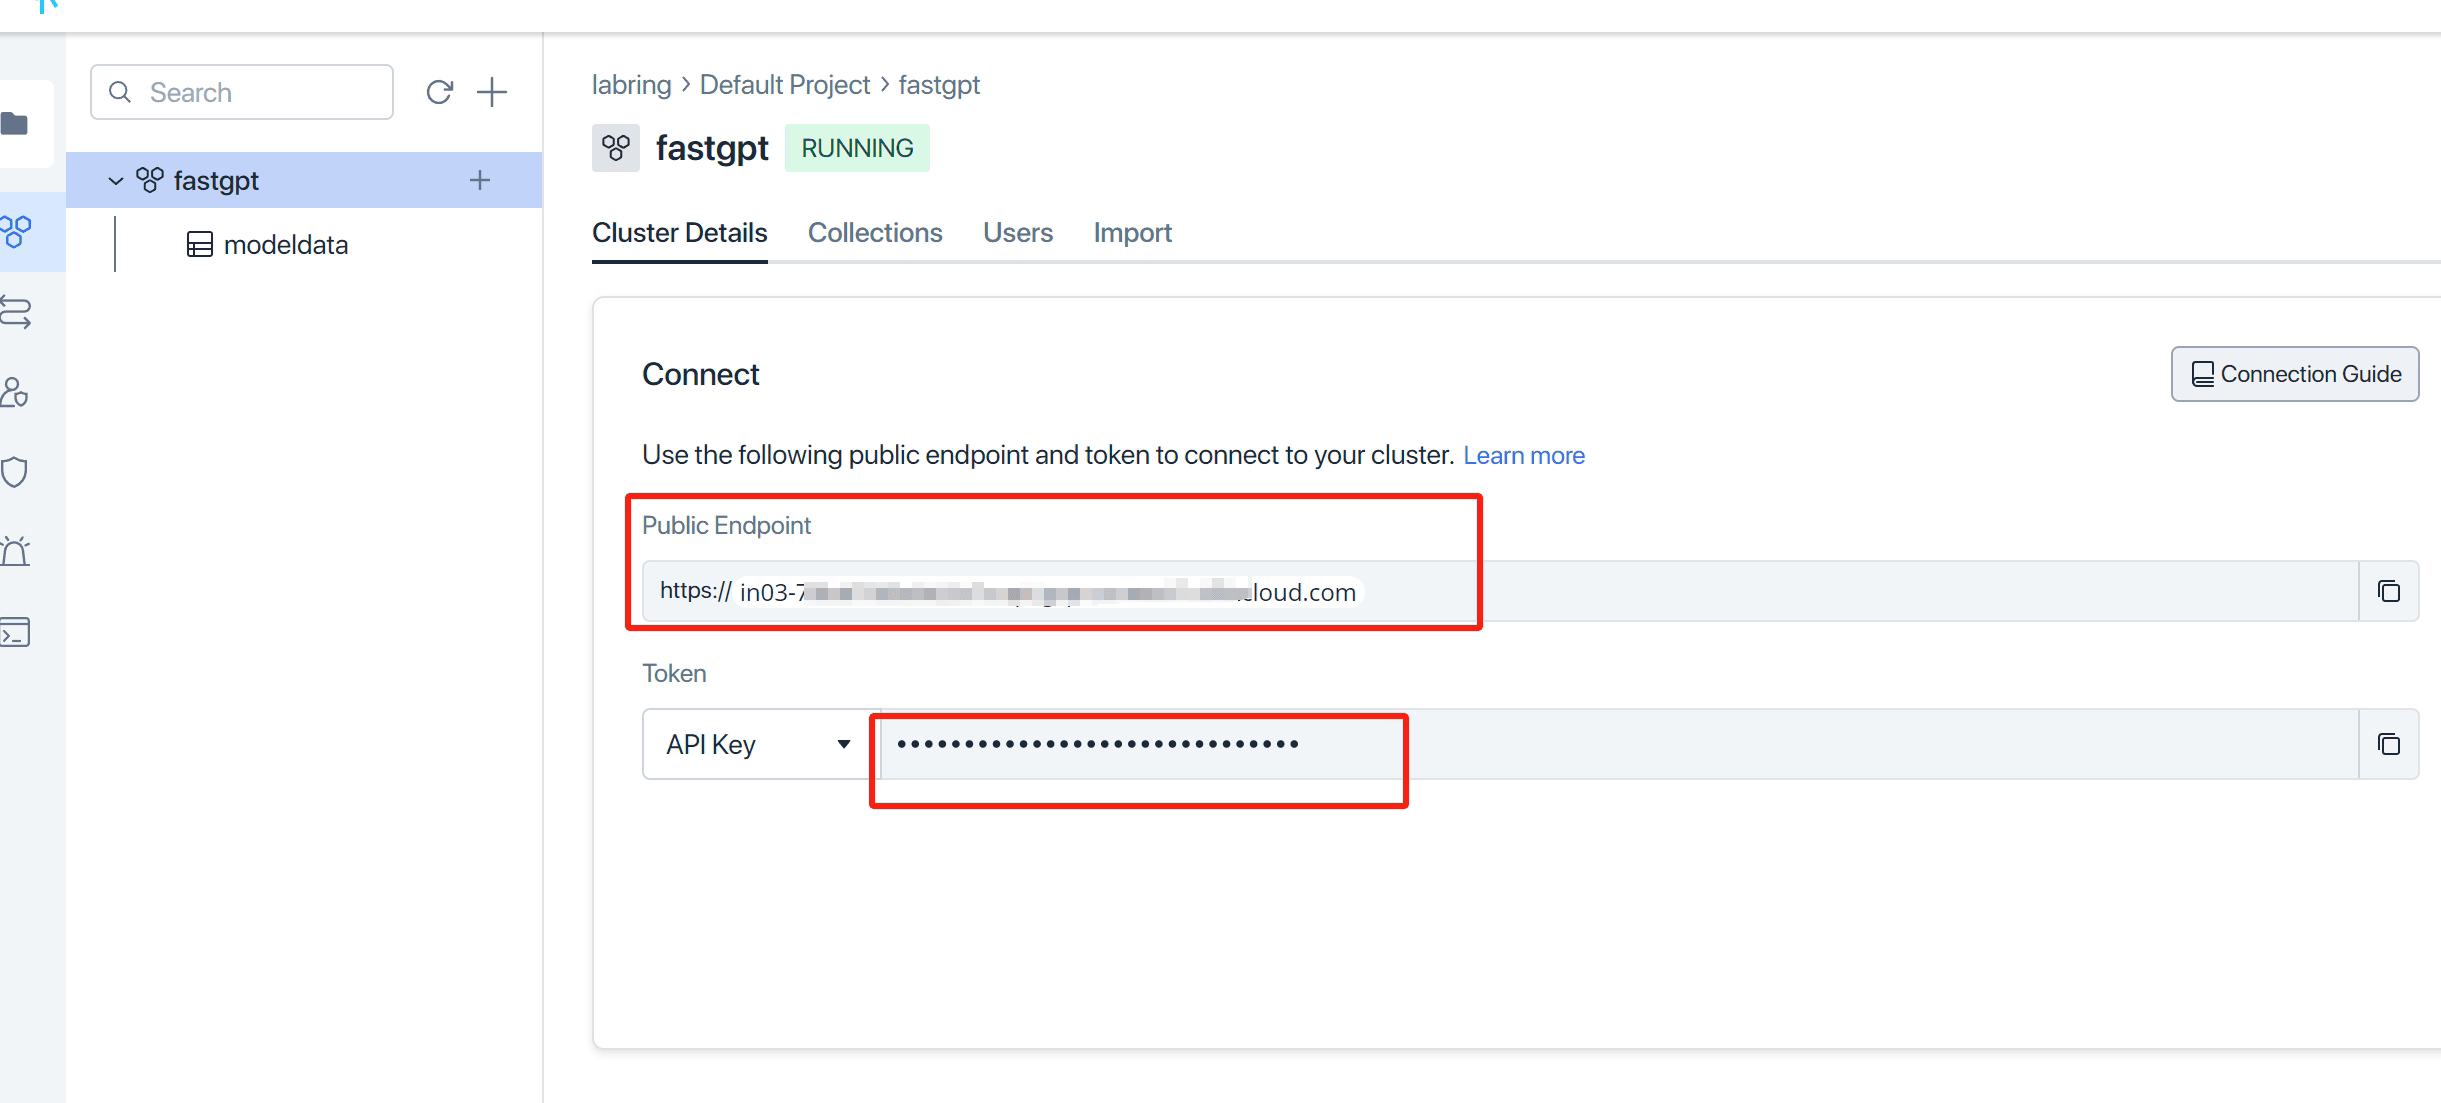2441x1103 pixels.
Task: Click the add (+) icon next to fastgpt
Action: 481,179
